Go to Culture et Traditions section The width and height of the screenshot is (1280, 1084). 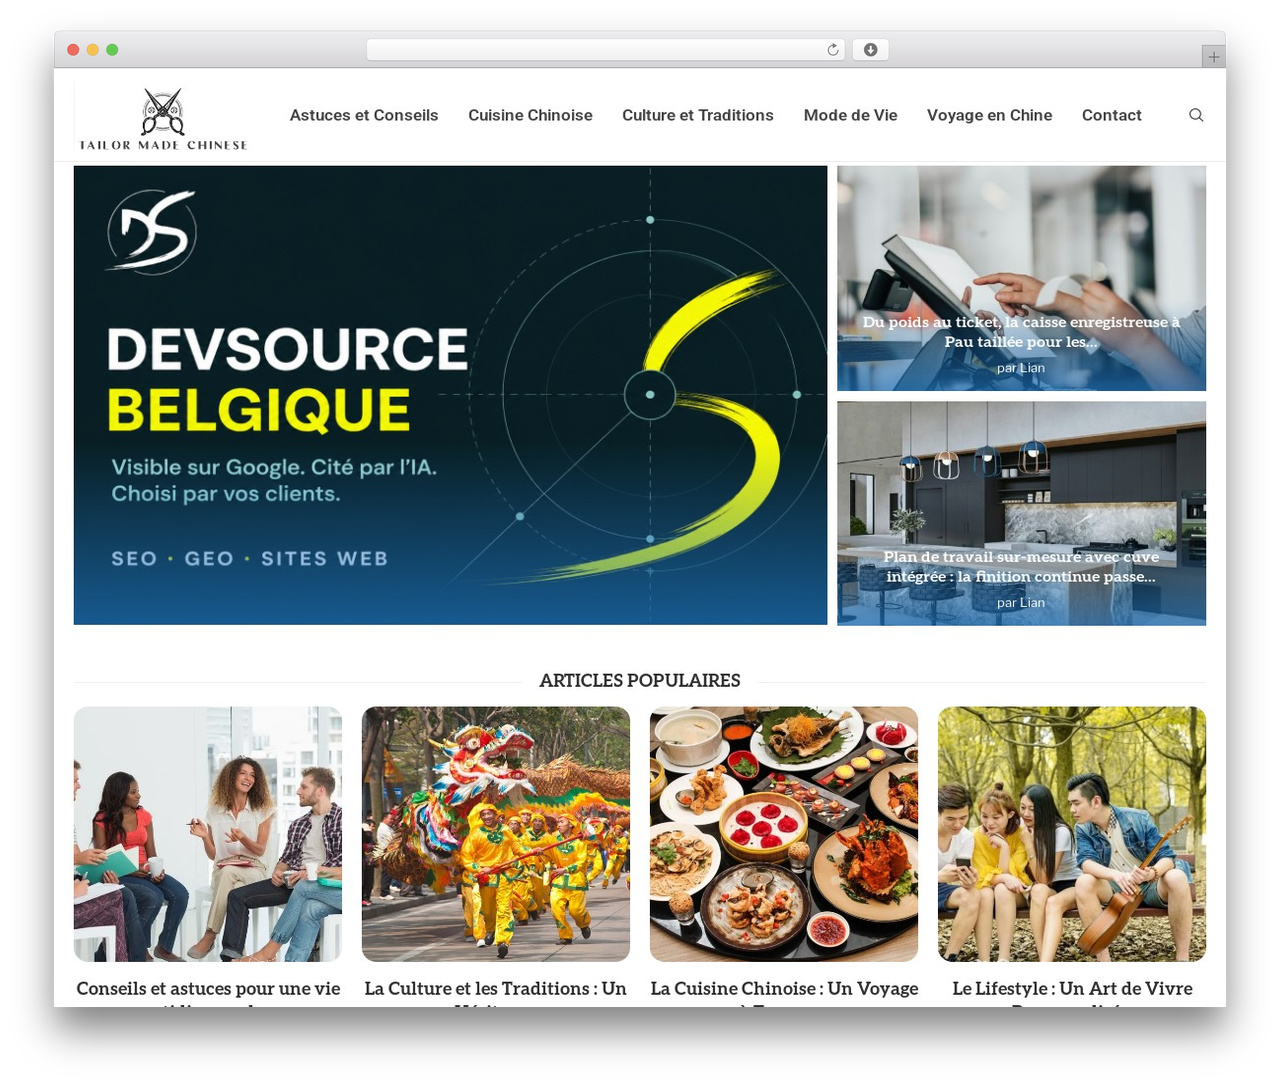point(698,115)
